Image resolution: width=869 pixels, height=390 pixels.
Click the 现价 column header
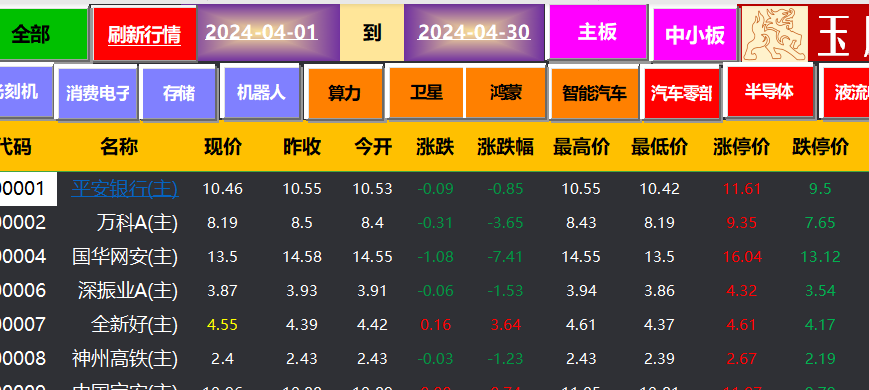pyautogui.click(x=223, y=147)
